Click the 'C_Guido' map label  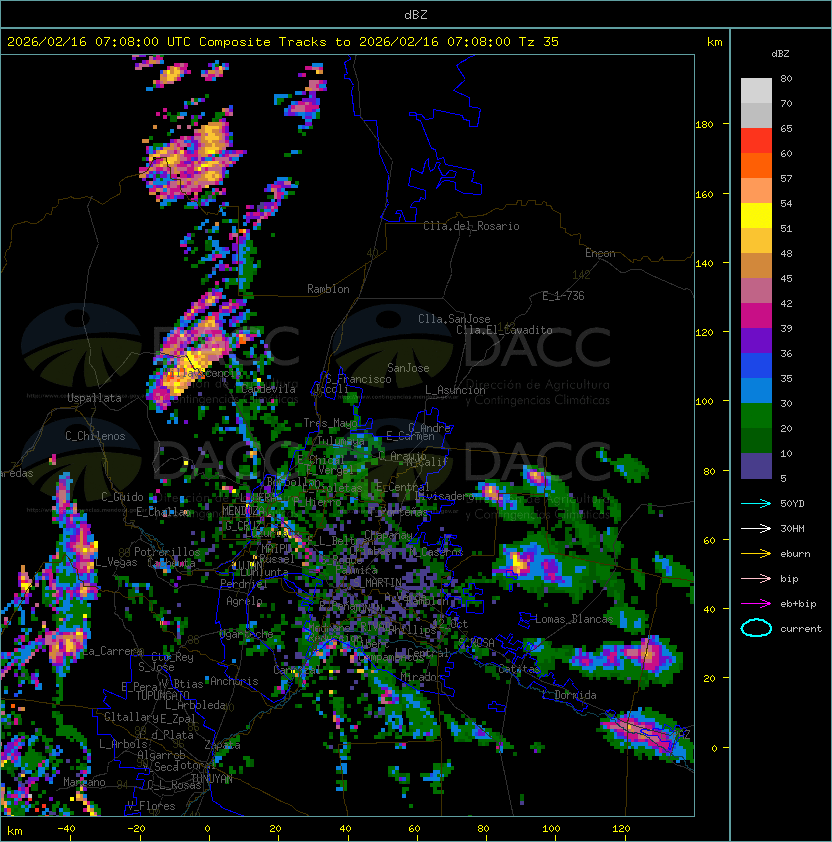(122, 497)
